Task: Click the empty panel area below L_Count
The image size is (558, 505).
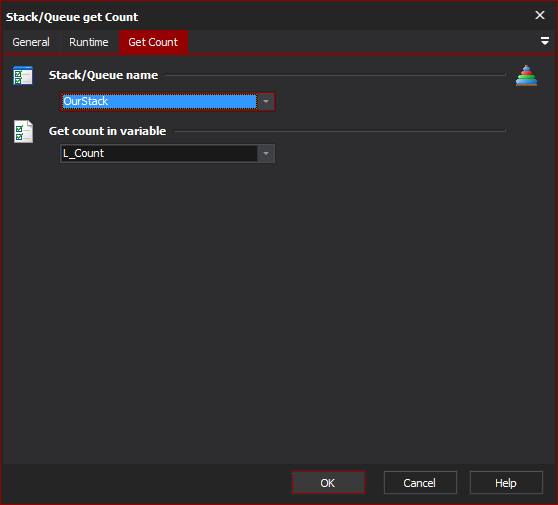Action: (x=279, y=313)
